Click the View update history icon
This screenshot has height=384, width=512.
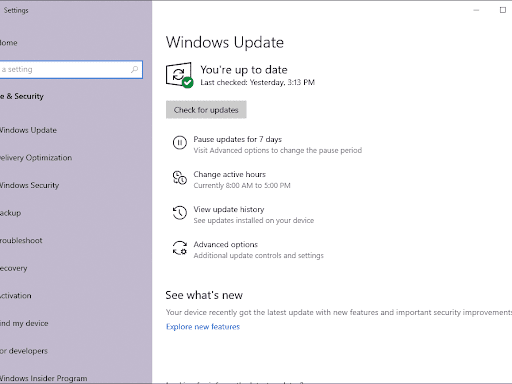(x=180, y=213)
